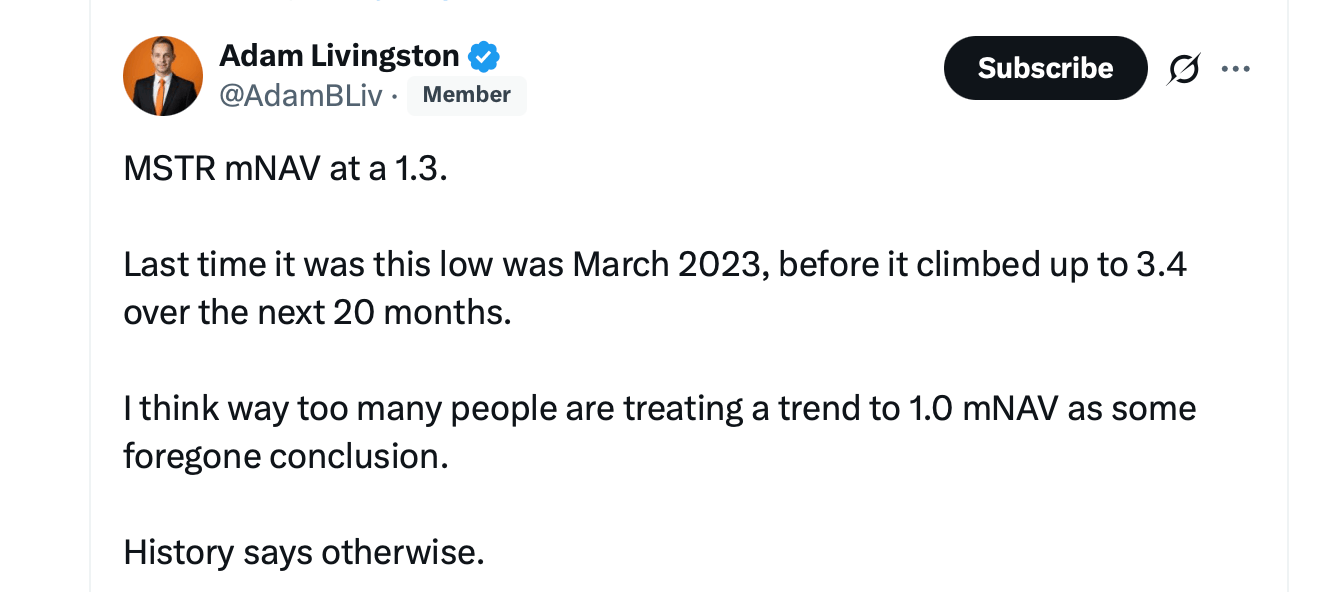The width and height of the screenshot is (1330, 592).
Task: Open the @AdamBLiv handle link
Action: pyautogui.click(x=300, y=95)
